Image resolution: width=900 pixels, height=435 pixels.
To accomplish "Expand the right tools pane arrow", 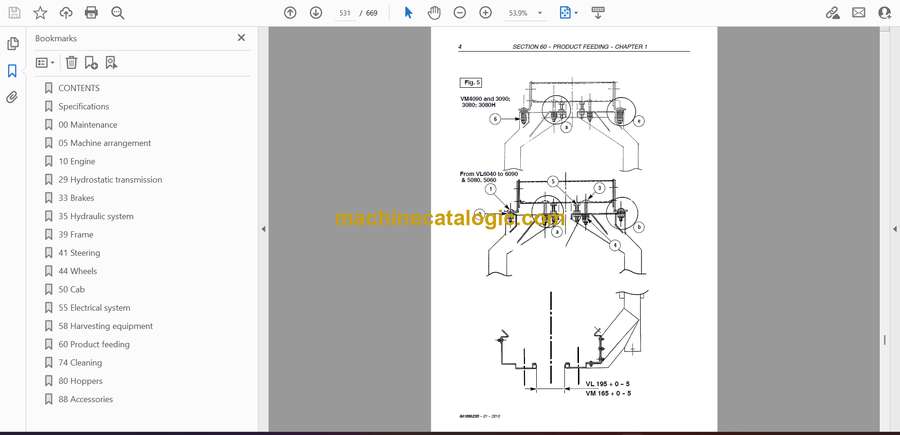I will pos(894,229).
